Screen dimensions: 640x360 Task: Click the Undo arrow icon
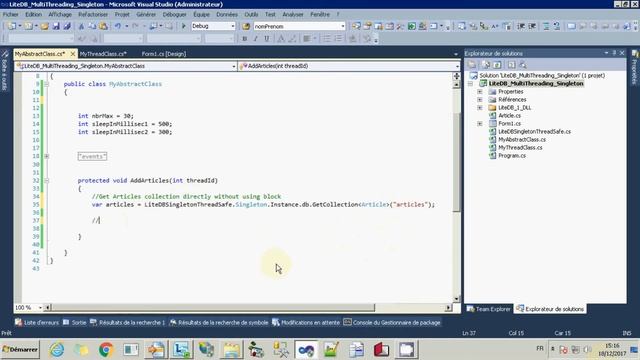click(118, 26)
